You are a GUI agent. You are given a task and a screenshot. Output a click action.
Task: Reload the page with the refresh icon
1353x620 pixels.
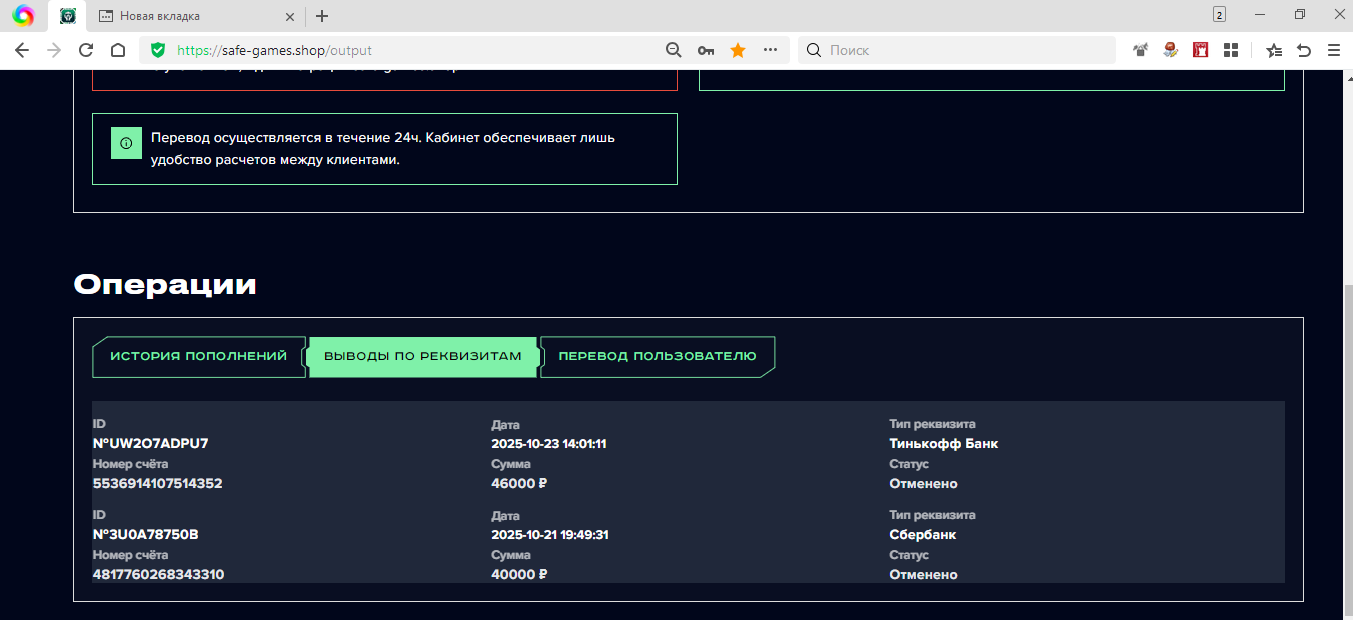pyautogui.click(x=86, y=50)
